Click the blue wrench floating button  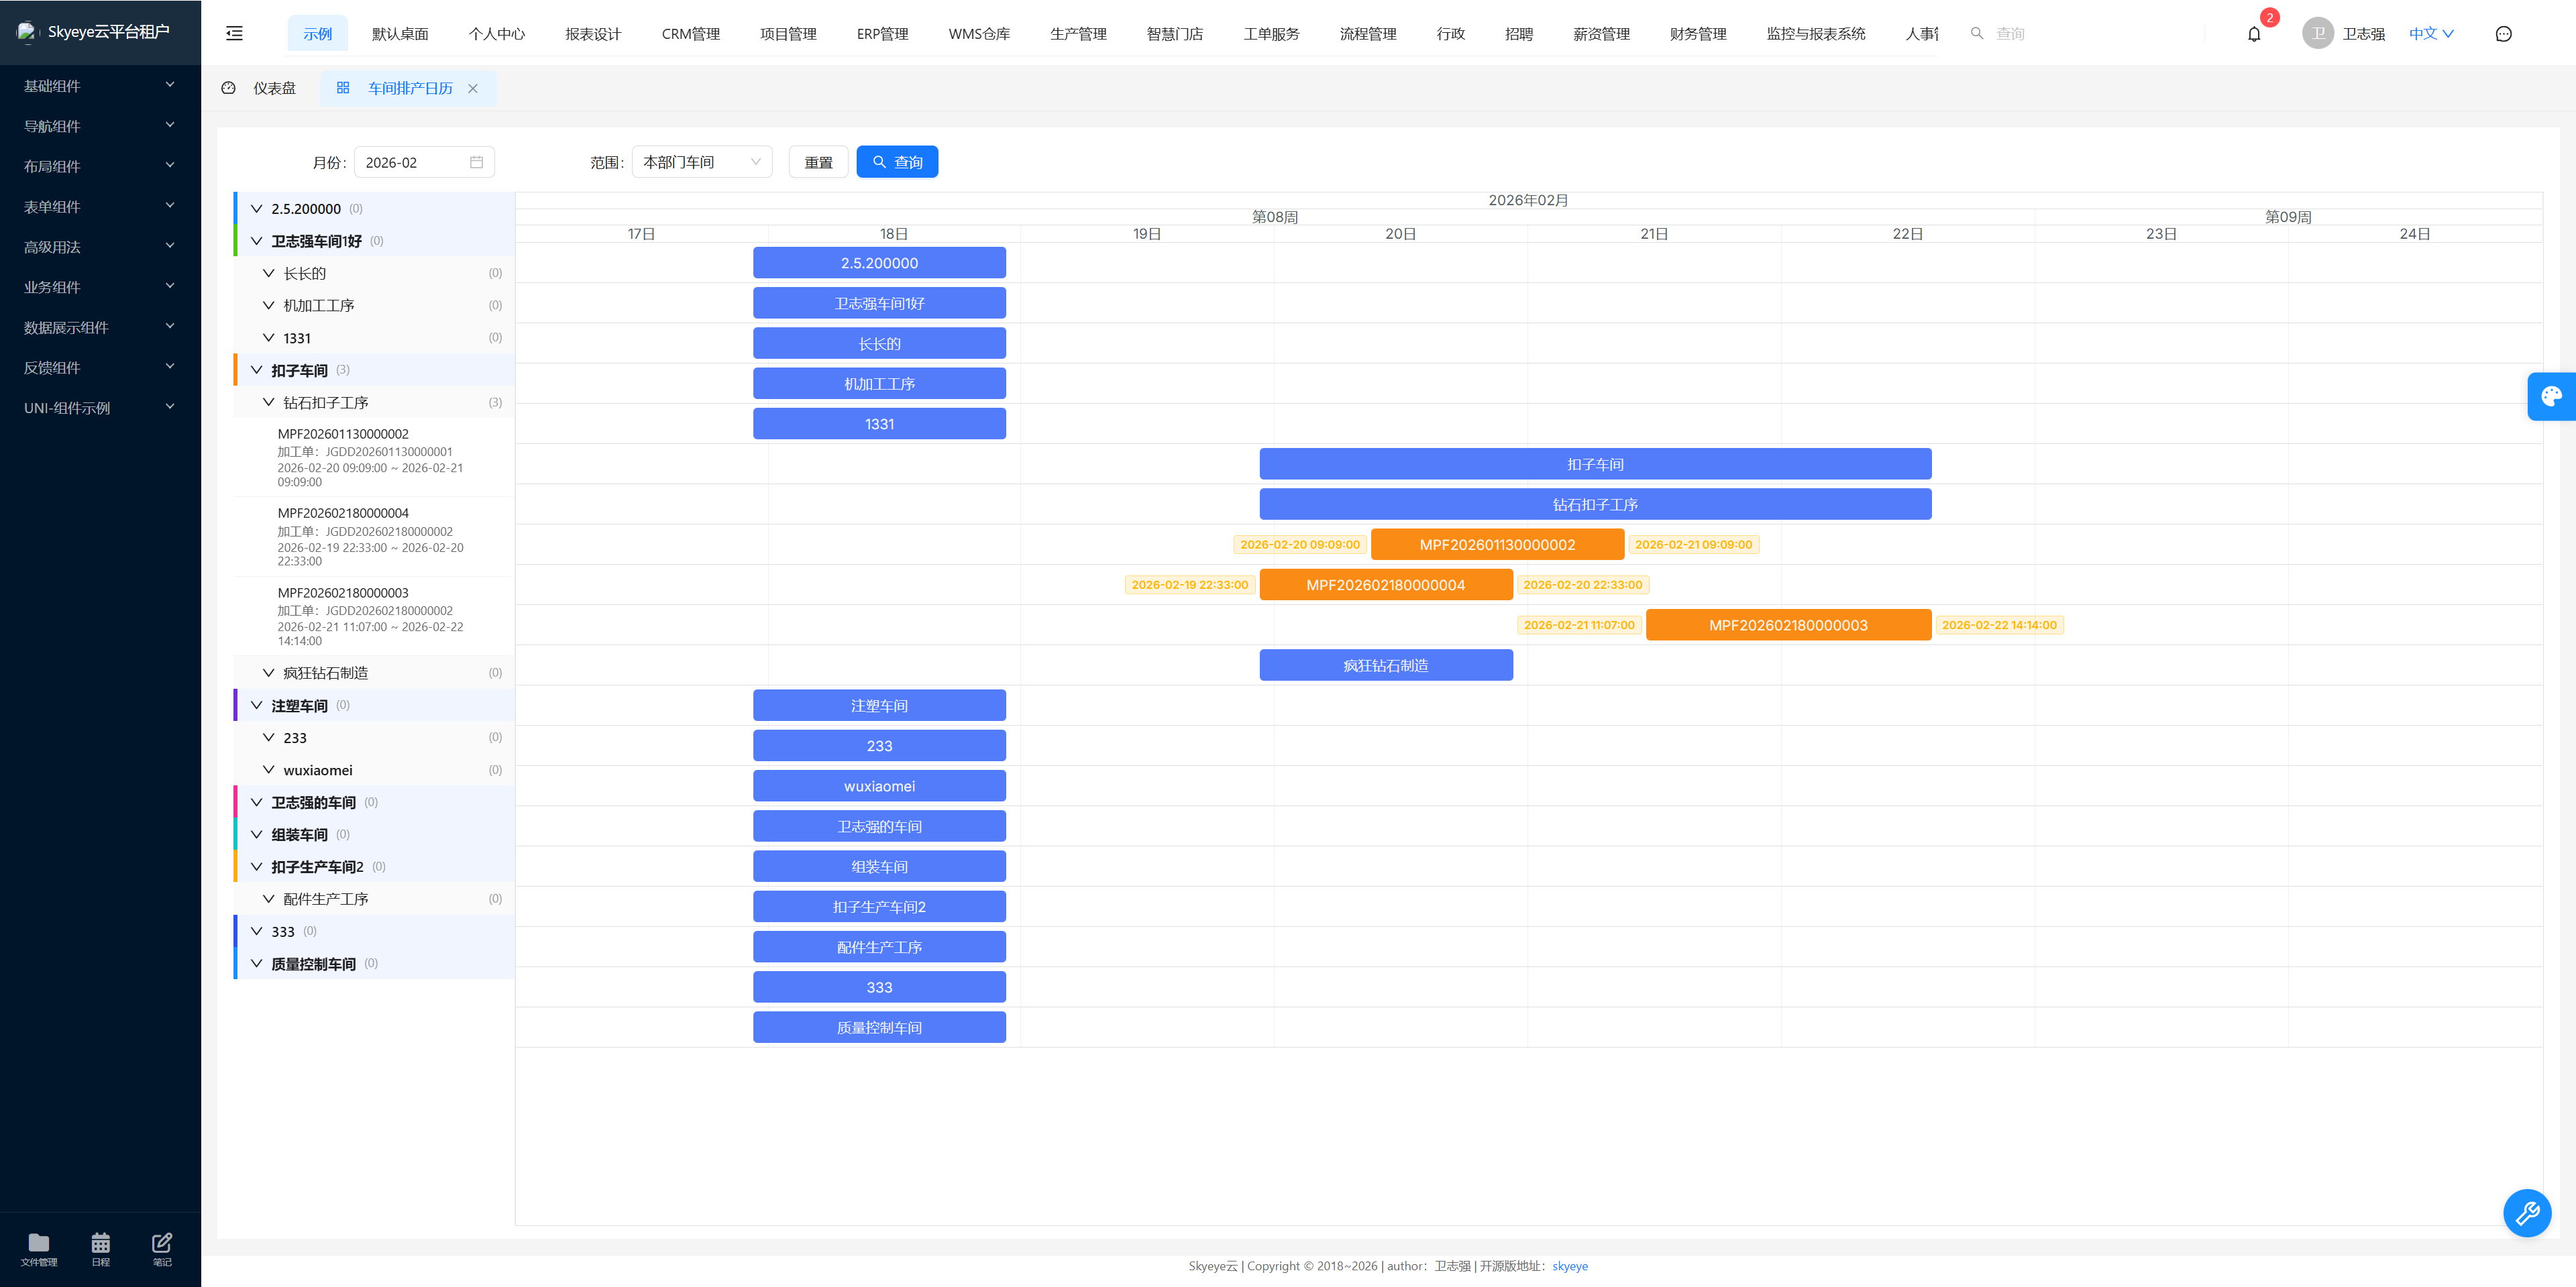2526,1213
